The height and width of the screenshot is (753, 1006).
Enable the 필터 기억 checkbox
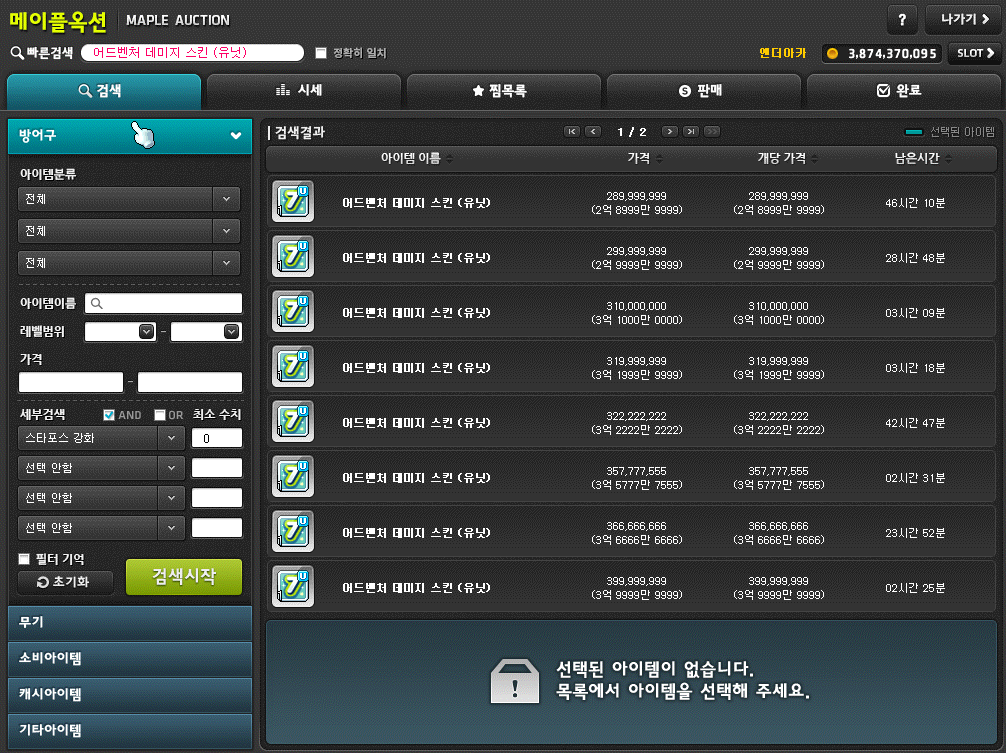pyautogui.click(x=24, y=559)
